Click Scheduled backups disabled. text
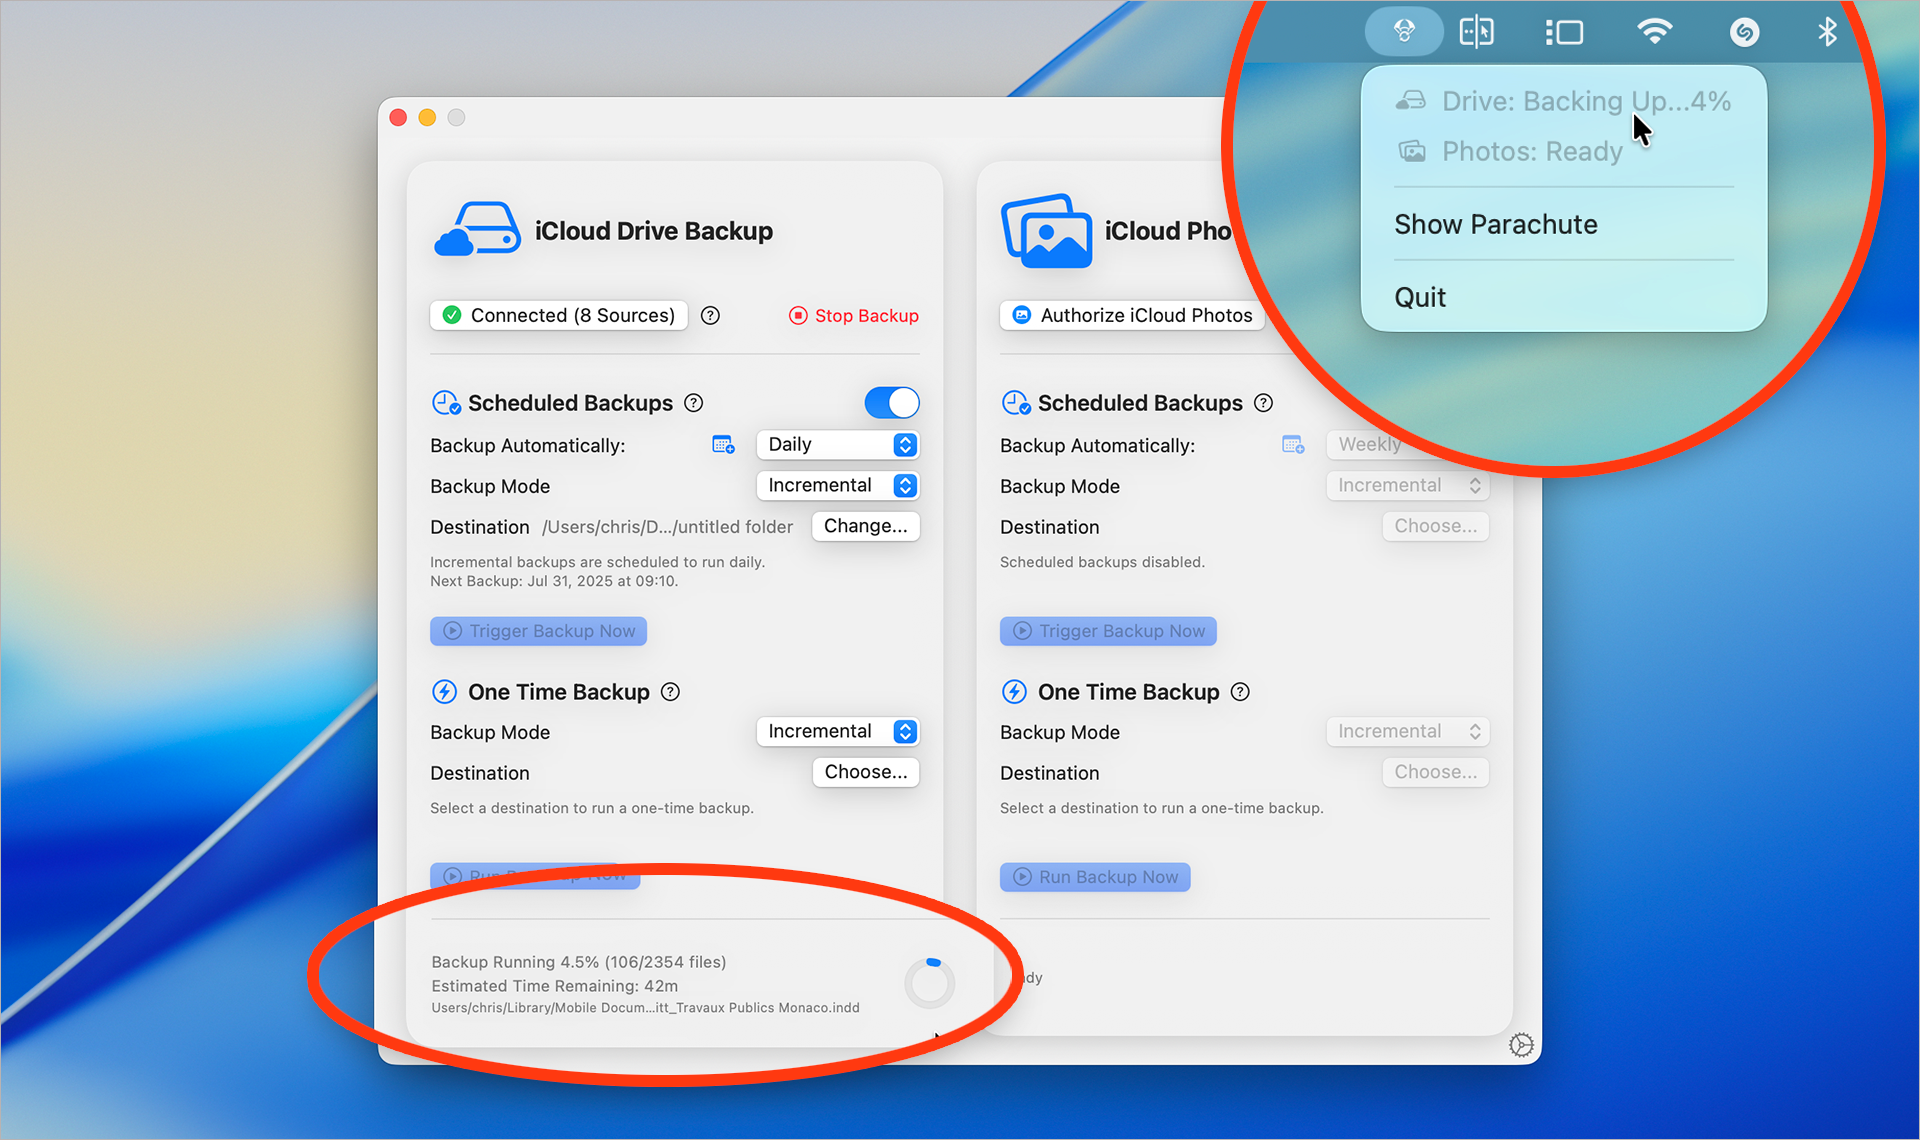 (1103, 562)
